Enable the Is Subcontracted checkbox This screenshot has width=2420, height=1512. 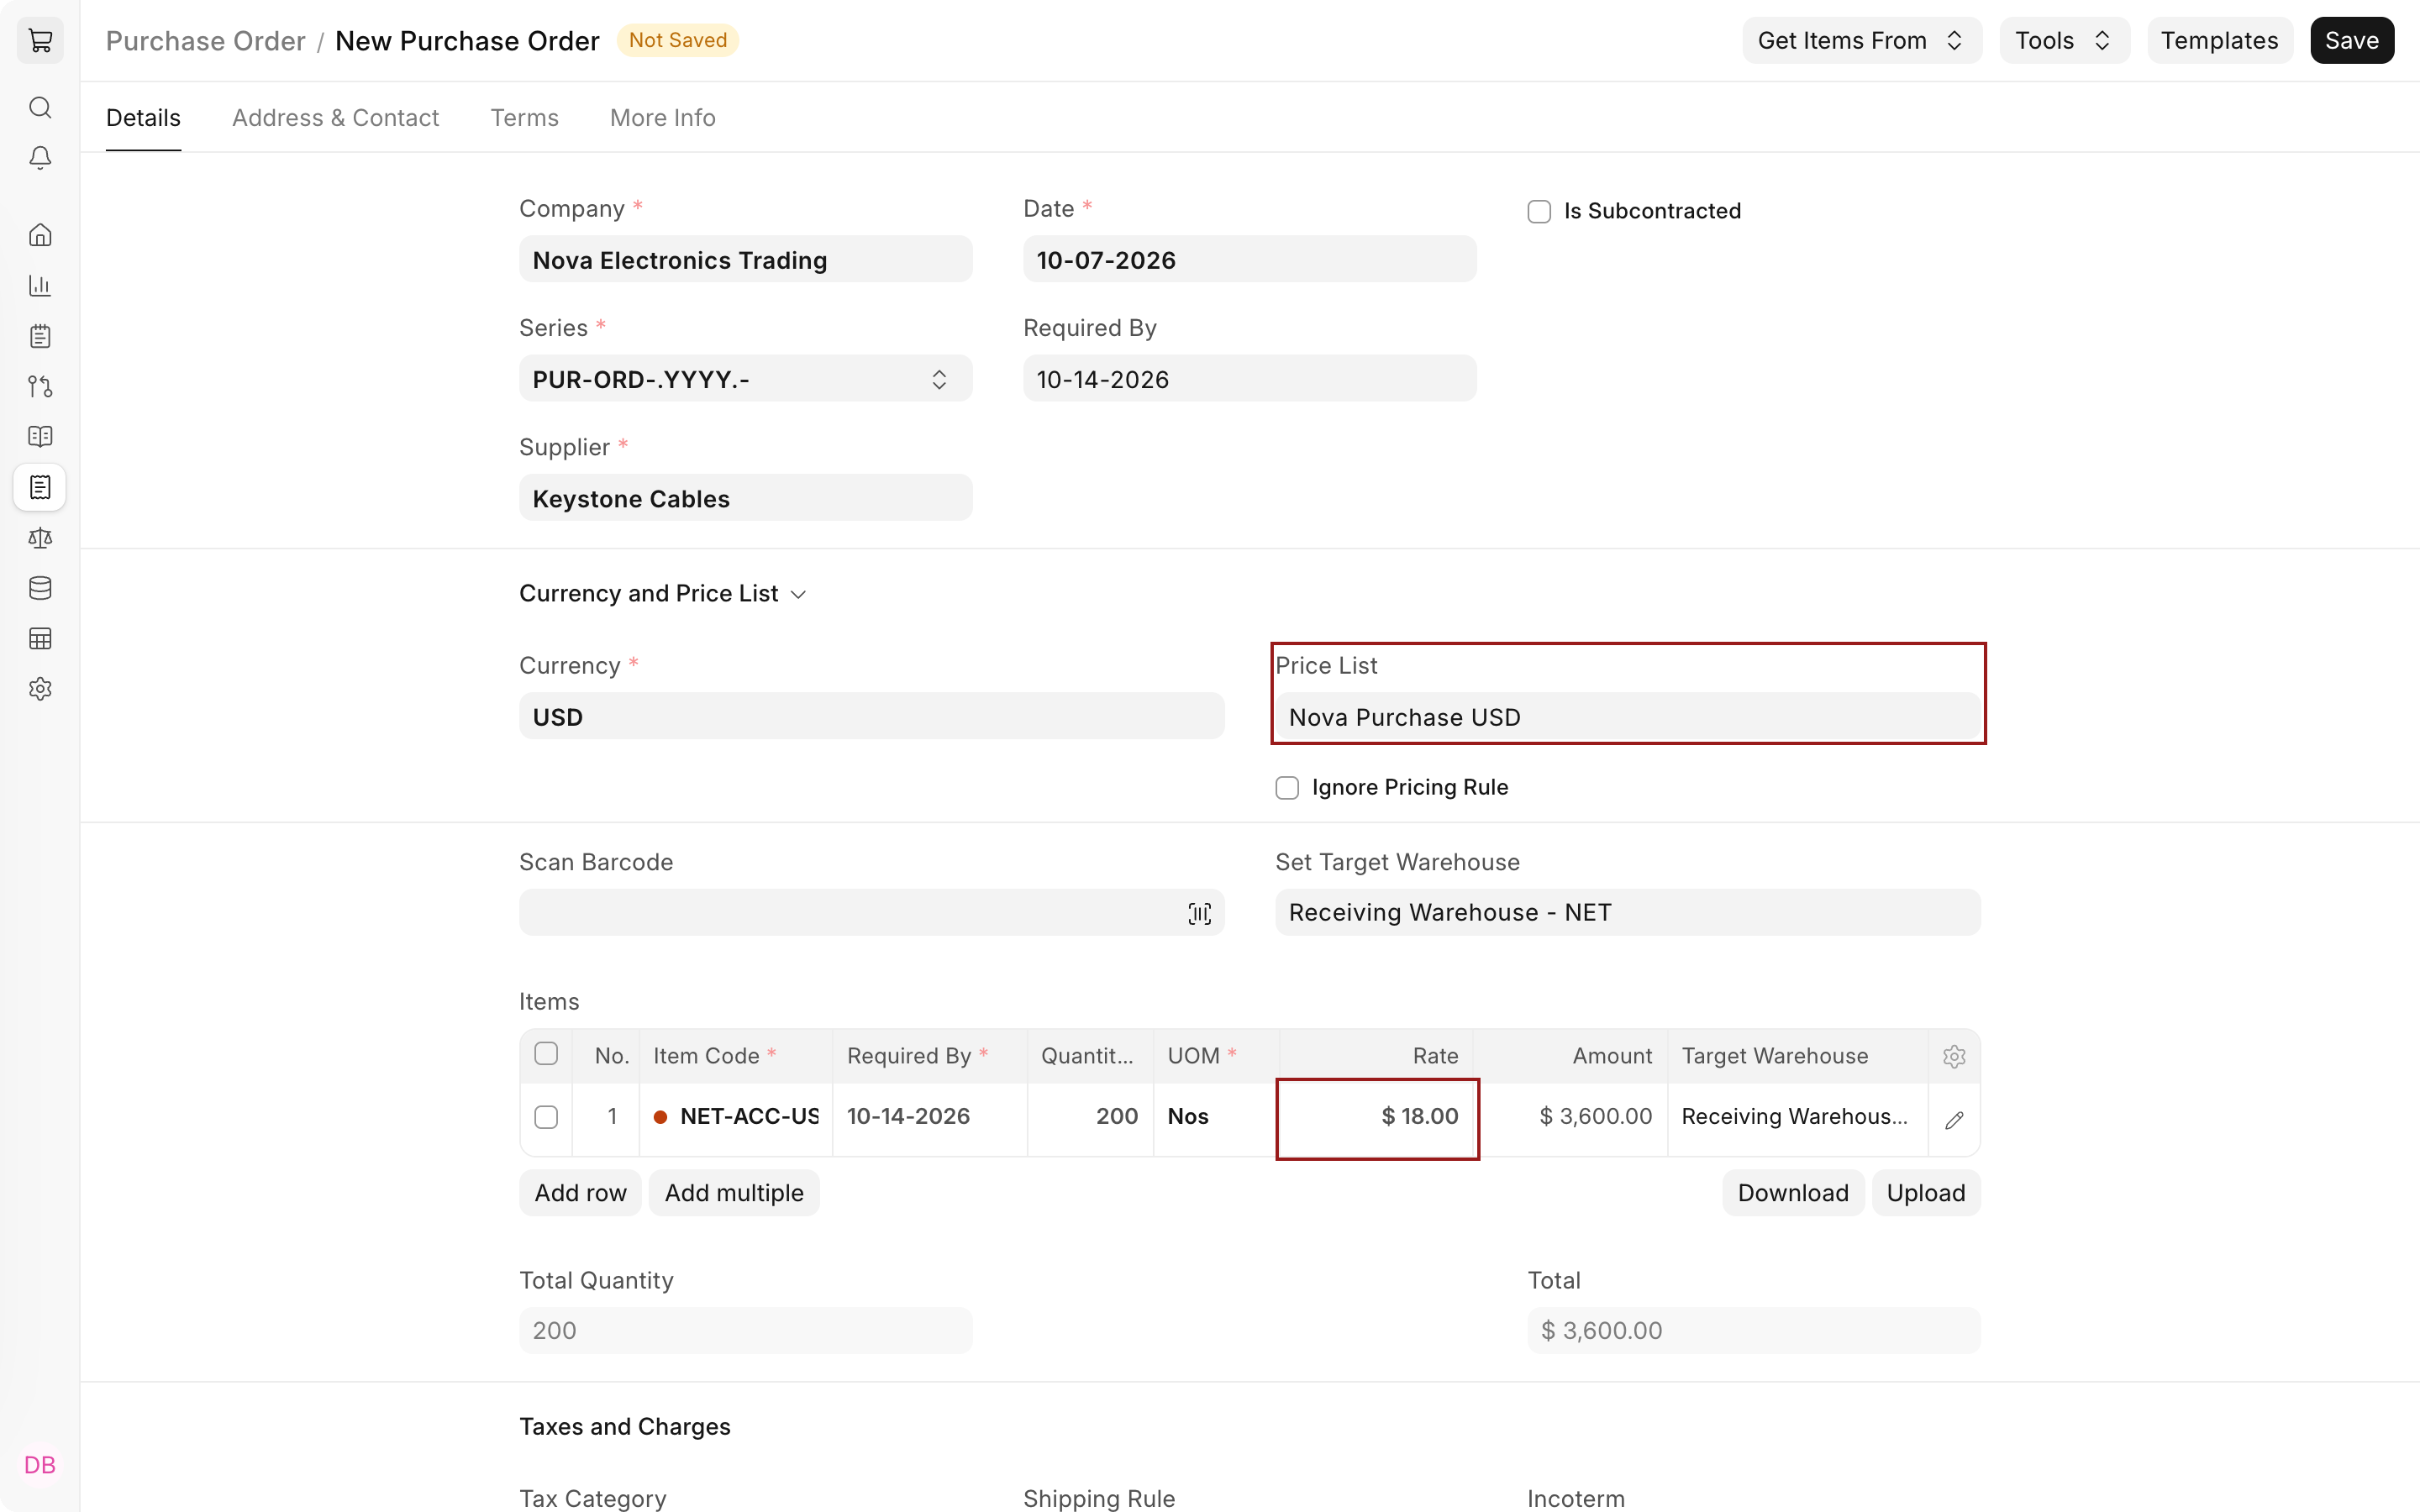[1539, 212]
